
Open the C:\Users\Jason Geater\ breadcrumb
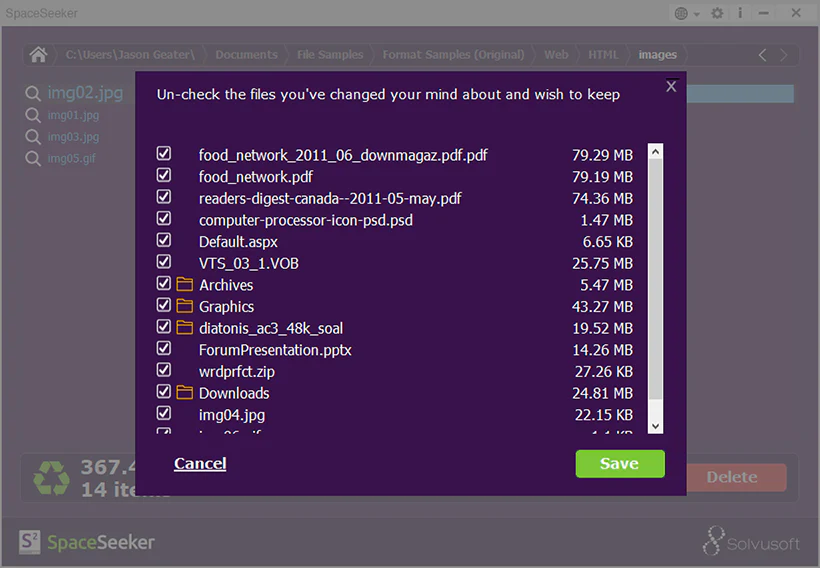click(x=130, y=54)
